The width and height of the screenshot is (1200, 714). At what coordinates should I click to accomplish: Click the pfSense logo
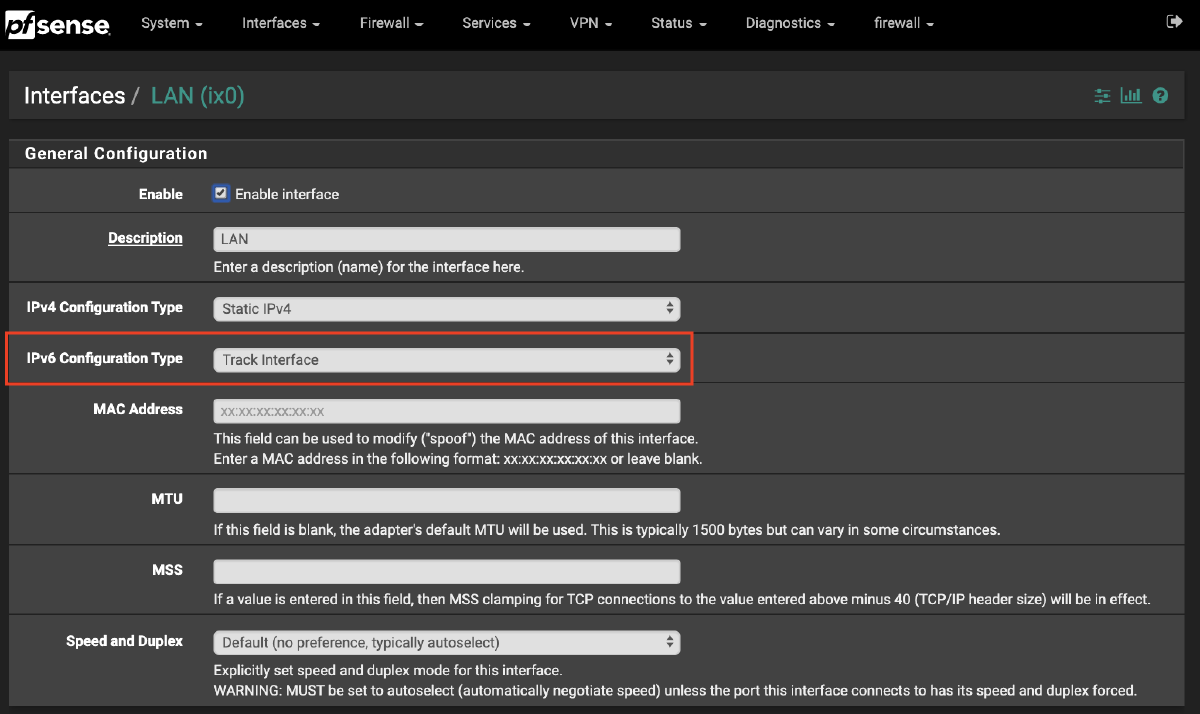(x=57, y=25)
